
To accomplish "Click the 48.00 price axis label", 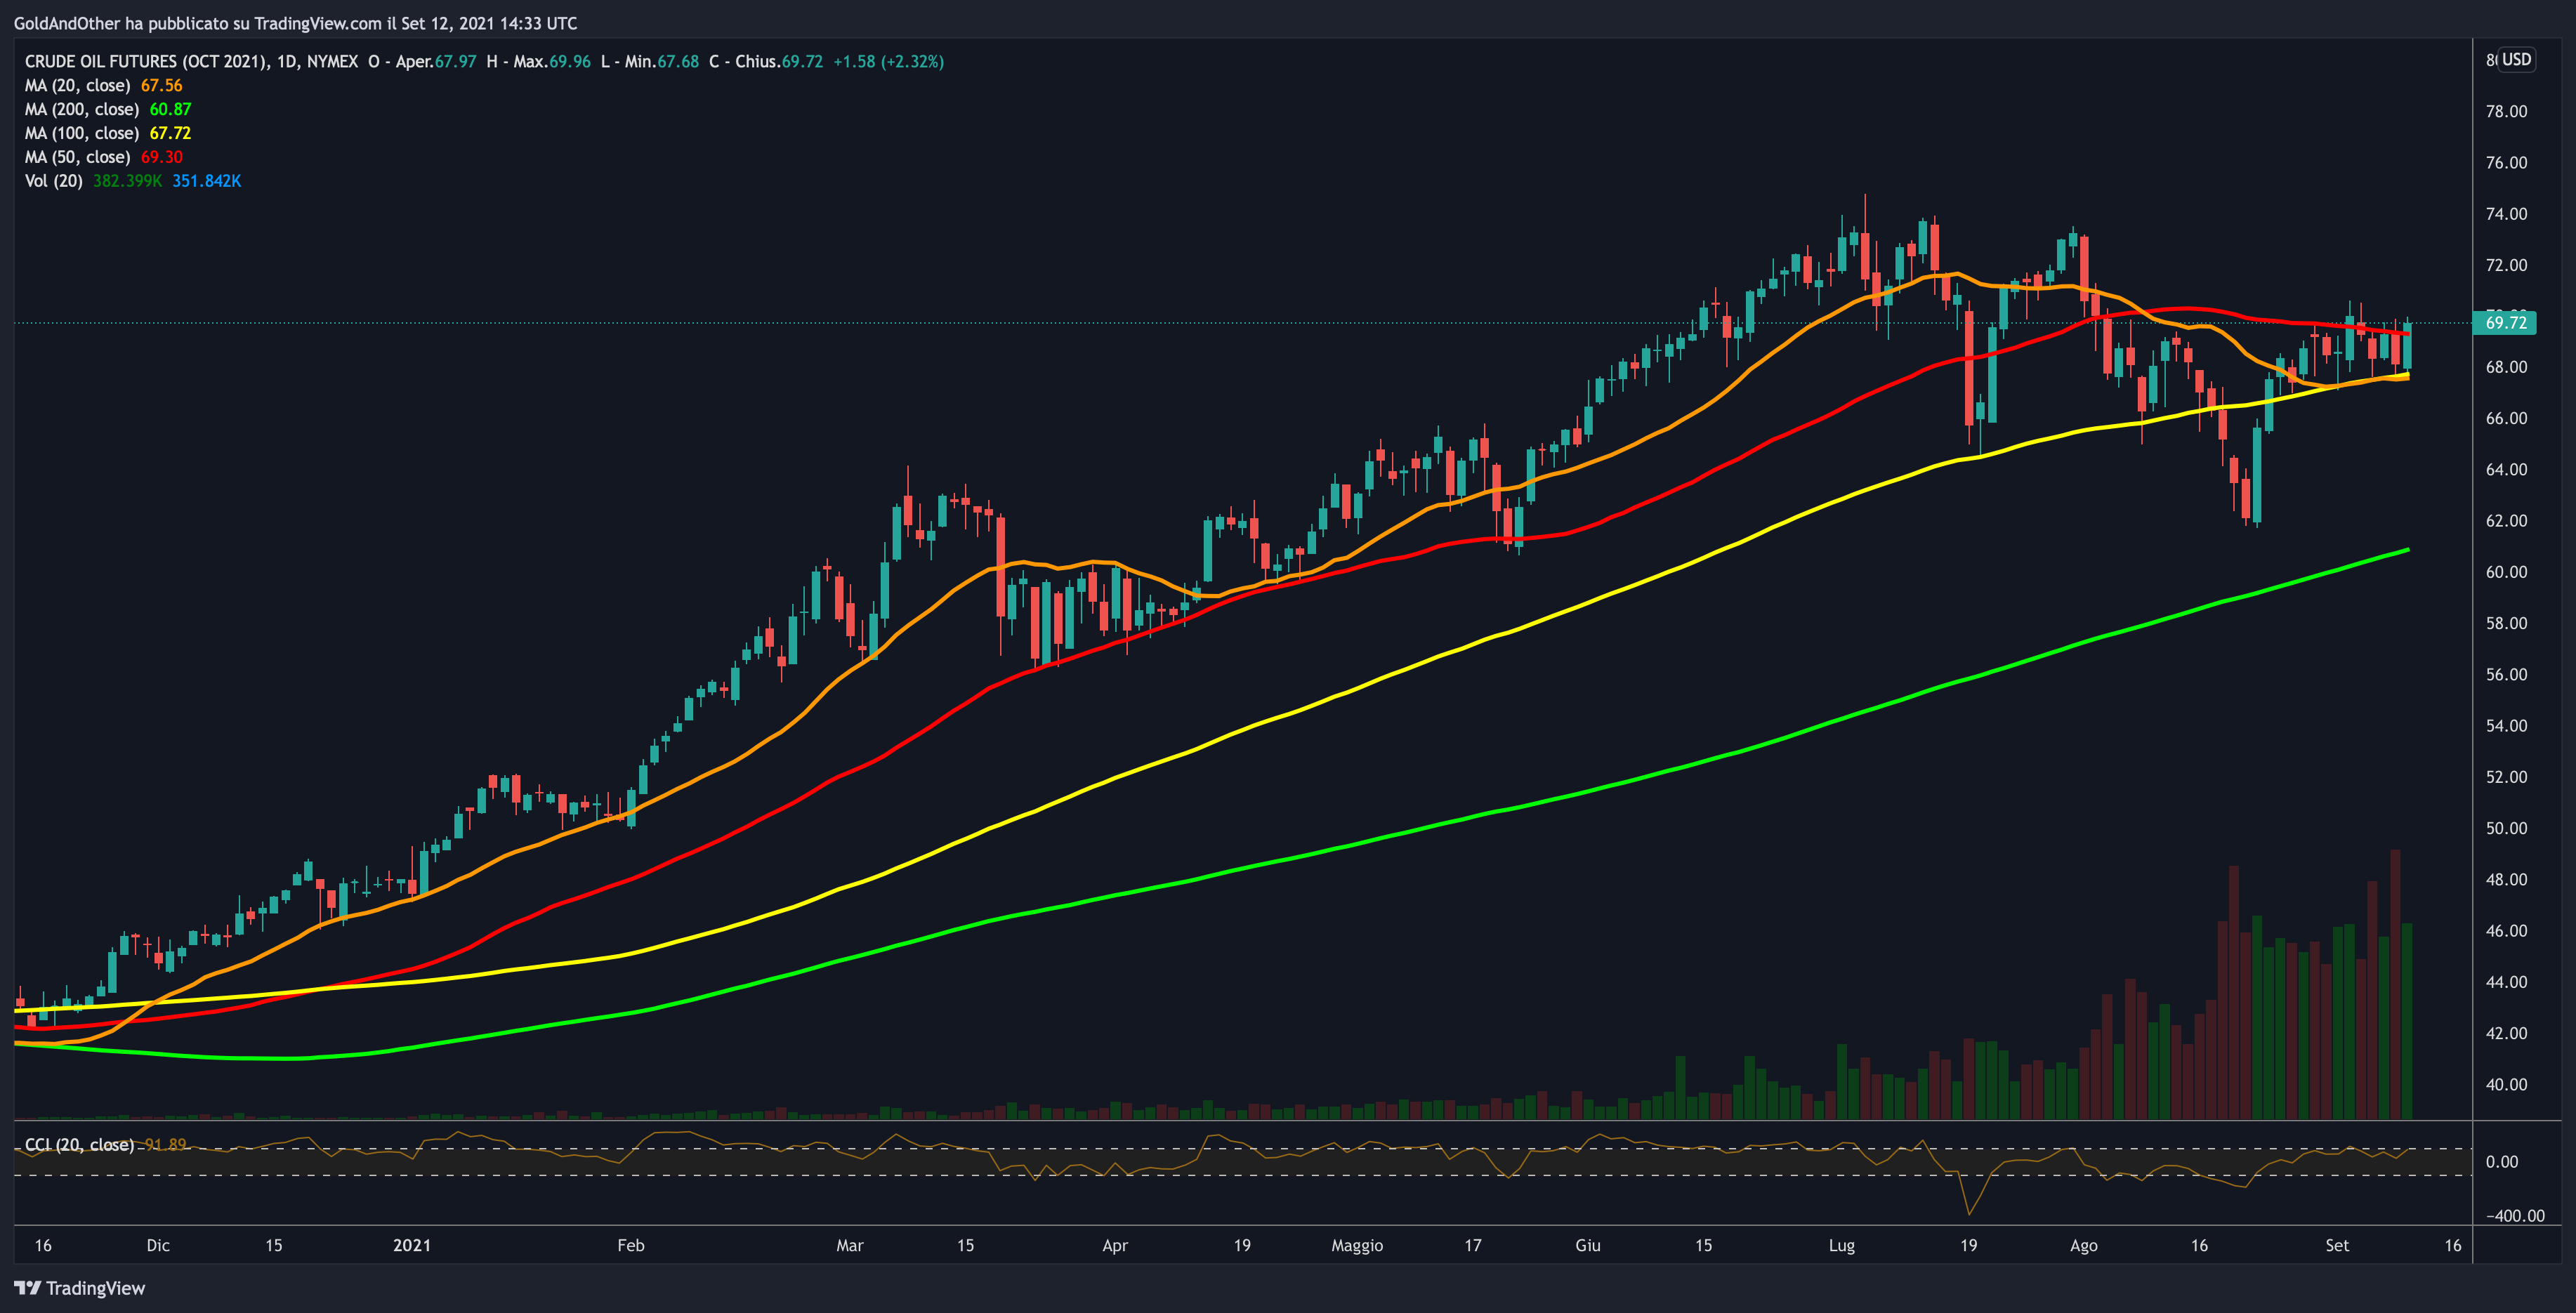I will (2506, 880).
